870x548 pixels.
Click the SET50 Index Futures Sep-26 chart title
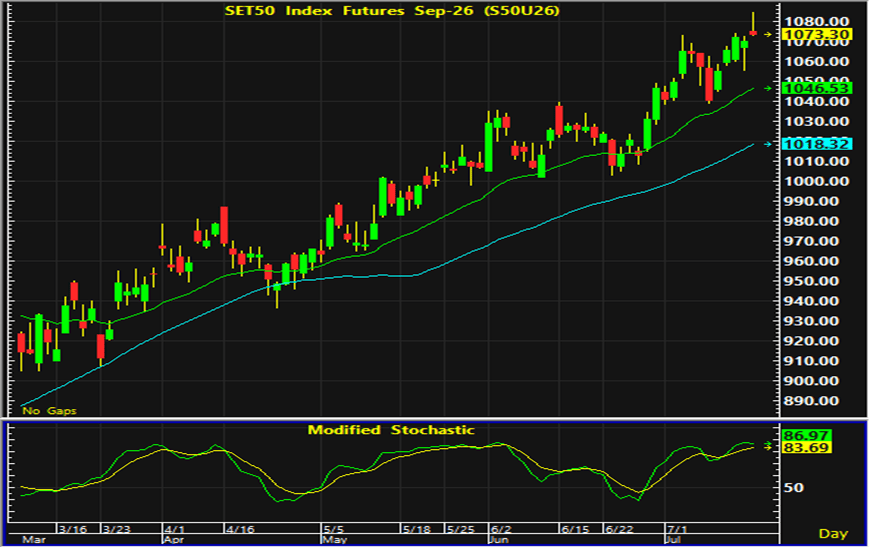392,11
